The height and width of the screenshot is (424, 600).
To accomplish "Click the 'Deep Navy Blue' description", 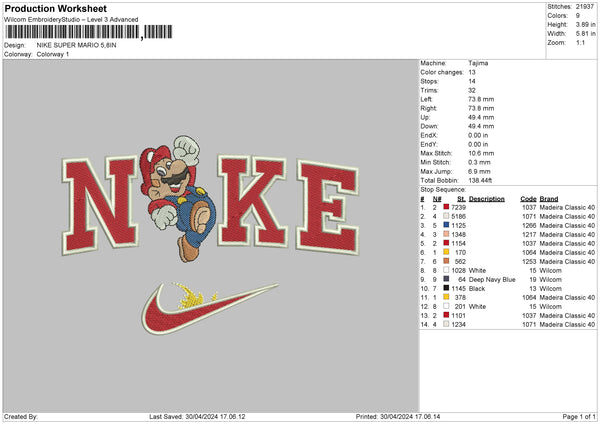I will click(492, 279).
